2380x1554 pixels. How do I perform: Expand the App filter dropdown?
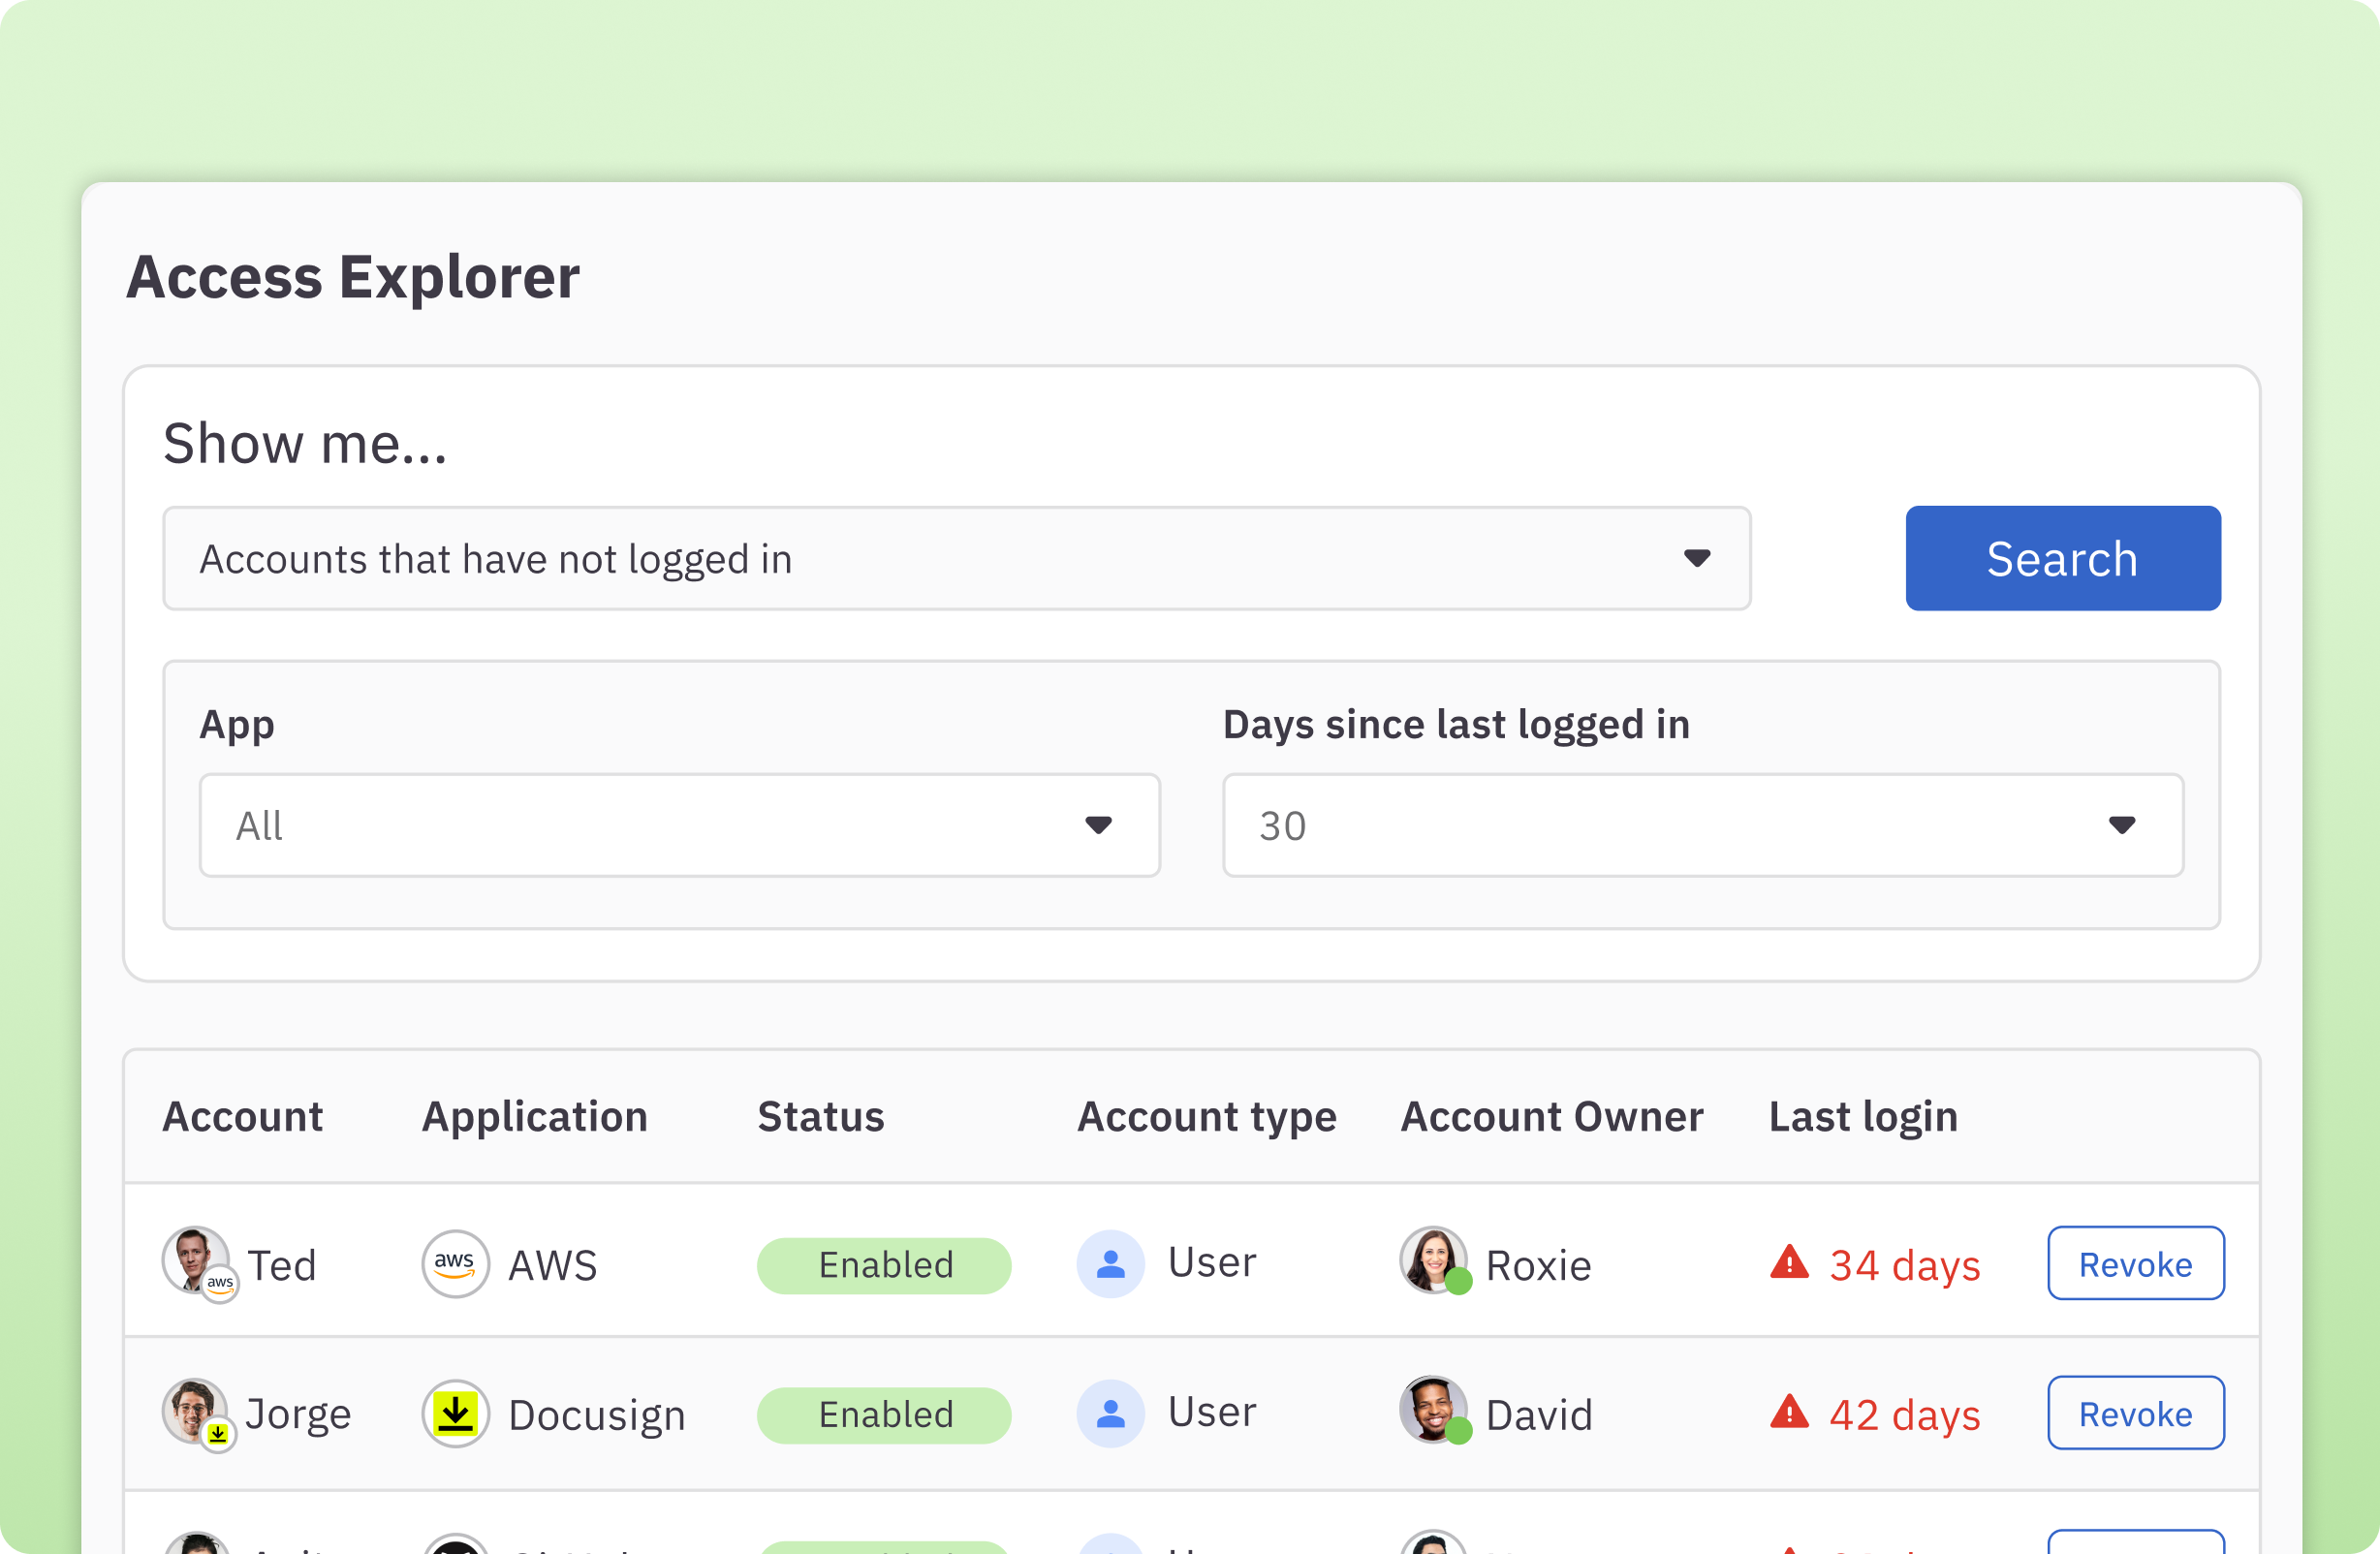(x=679, y=825)
